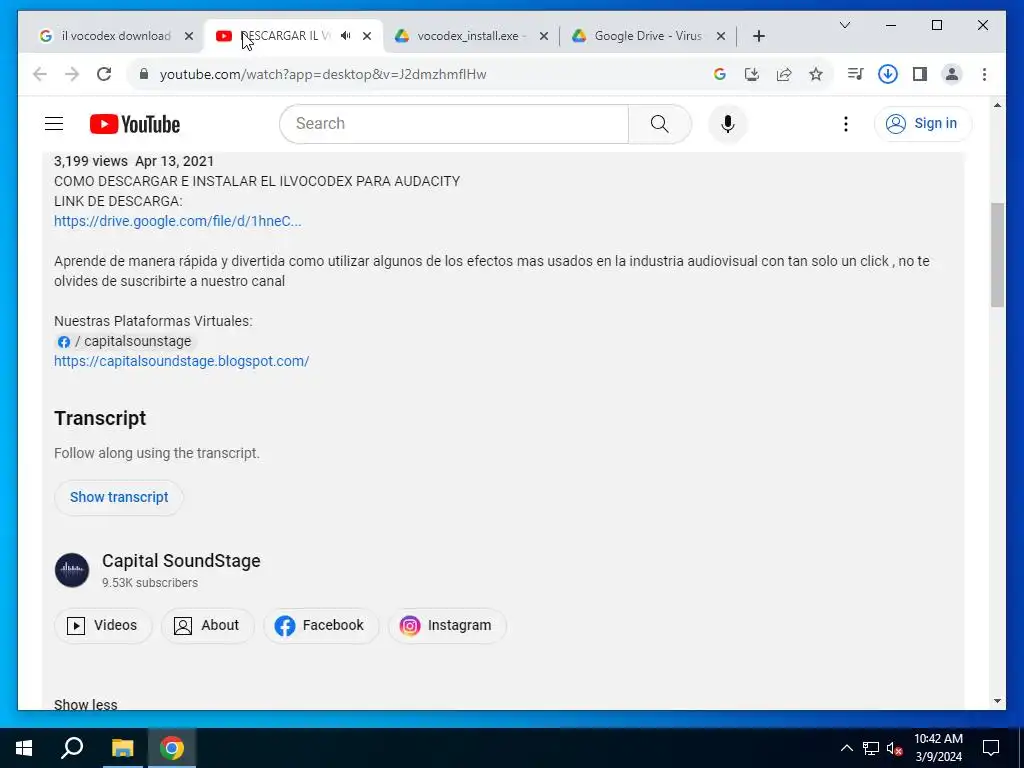Open YouTube settings three-dot menu
The width and height of the screenshot is (1024, 768).
(x=846, y=123)
